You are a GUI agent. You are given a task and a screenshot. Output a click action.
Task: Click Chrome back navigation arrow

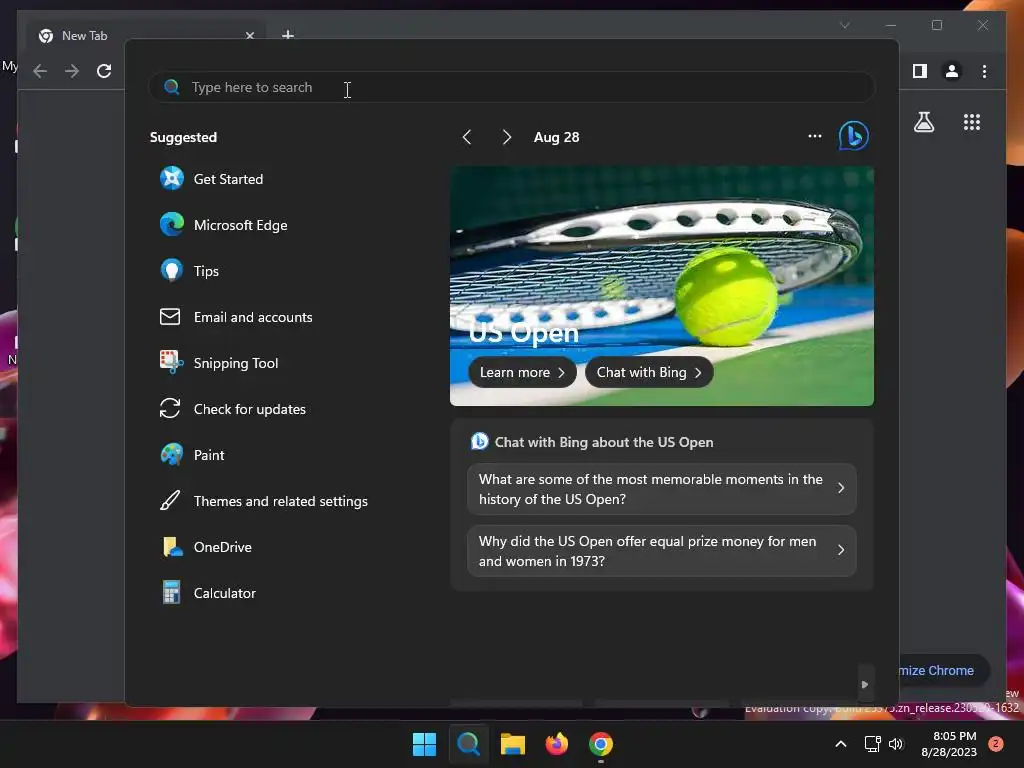(x=40, y=71)
